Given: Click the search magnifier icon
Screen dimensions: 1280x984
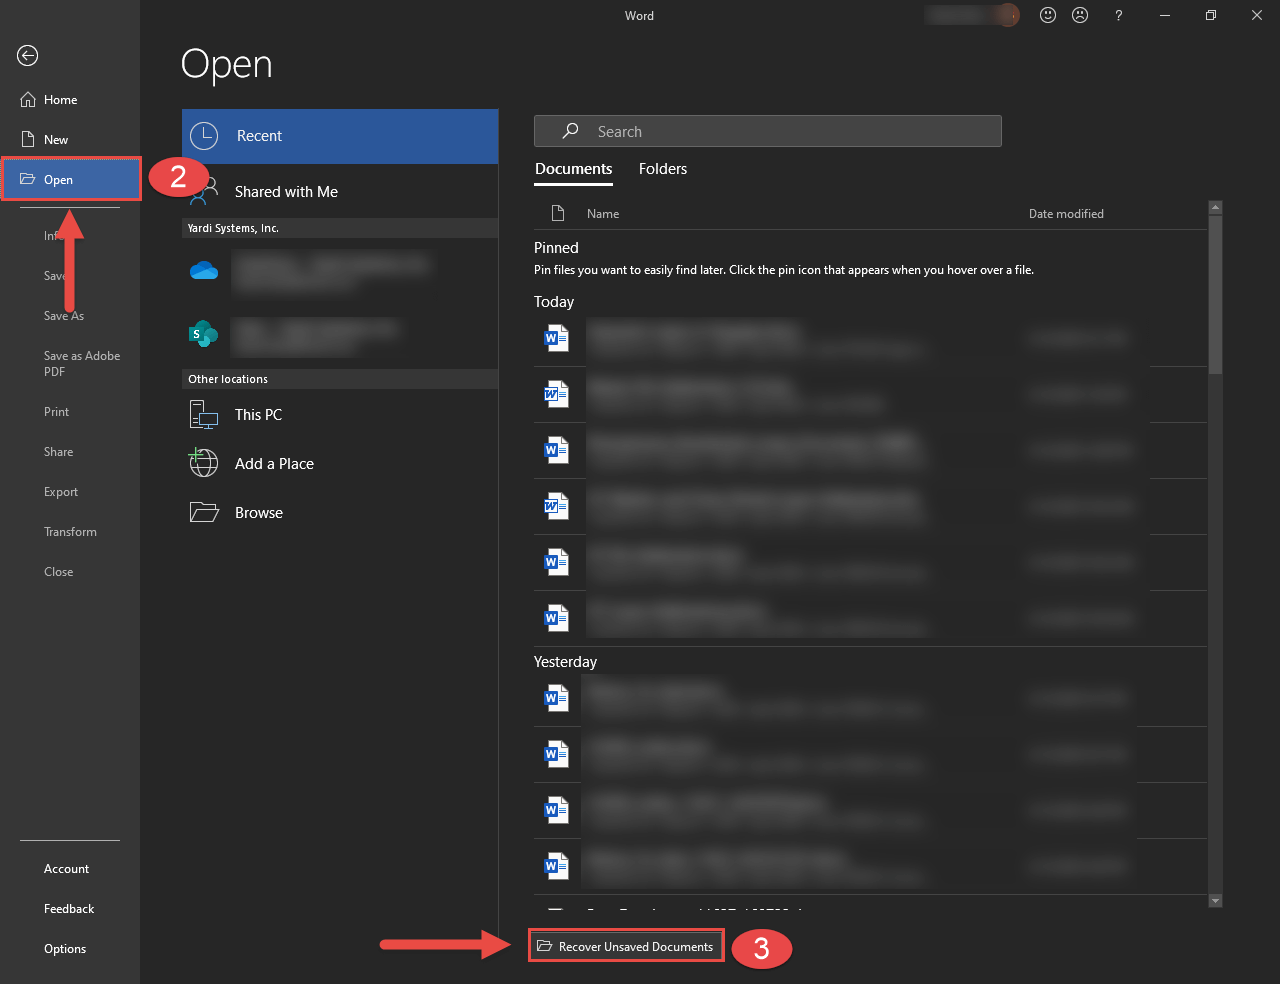Looking at the screenshot, I should pyautogui.click(x=570, y=131).
